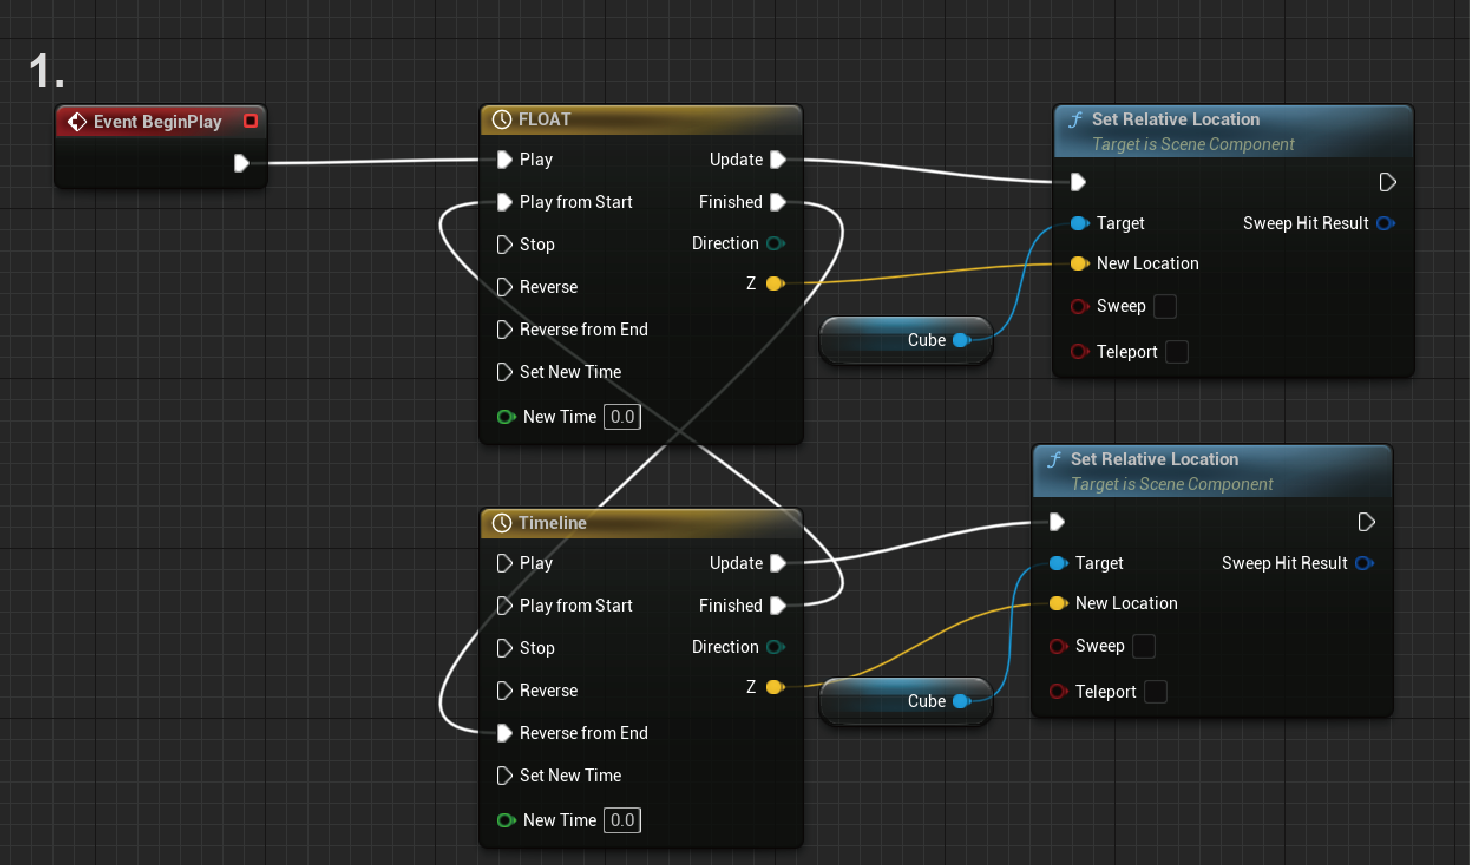Click the Play pin on Timeline node
This screenshot has width=1470, height=865.
point(505,563)
